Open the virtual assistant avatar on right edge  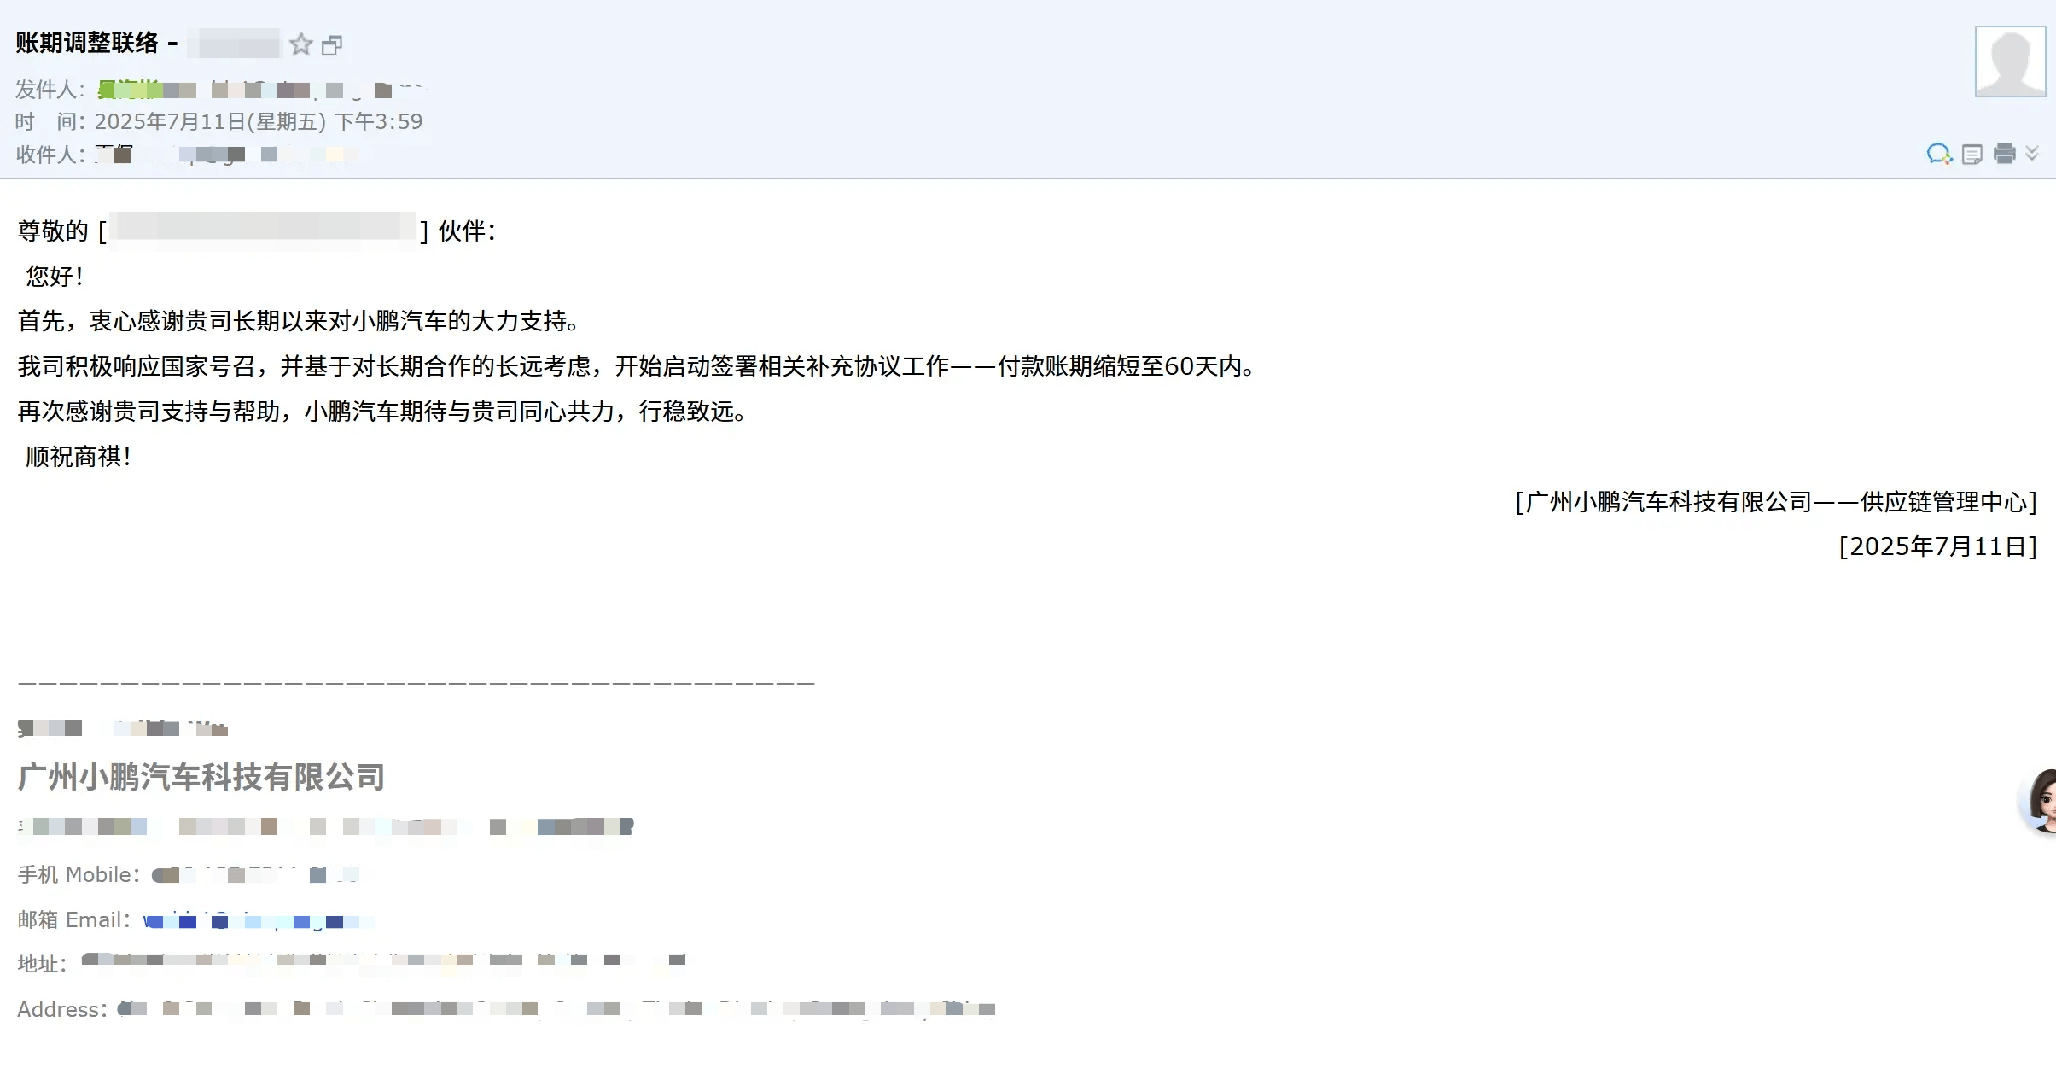2039,800
